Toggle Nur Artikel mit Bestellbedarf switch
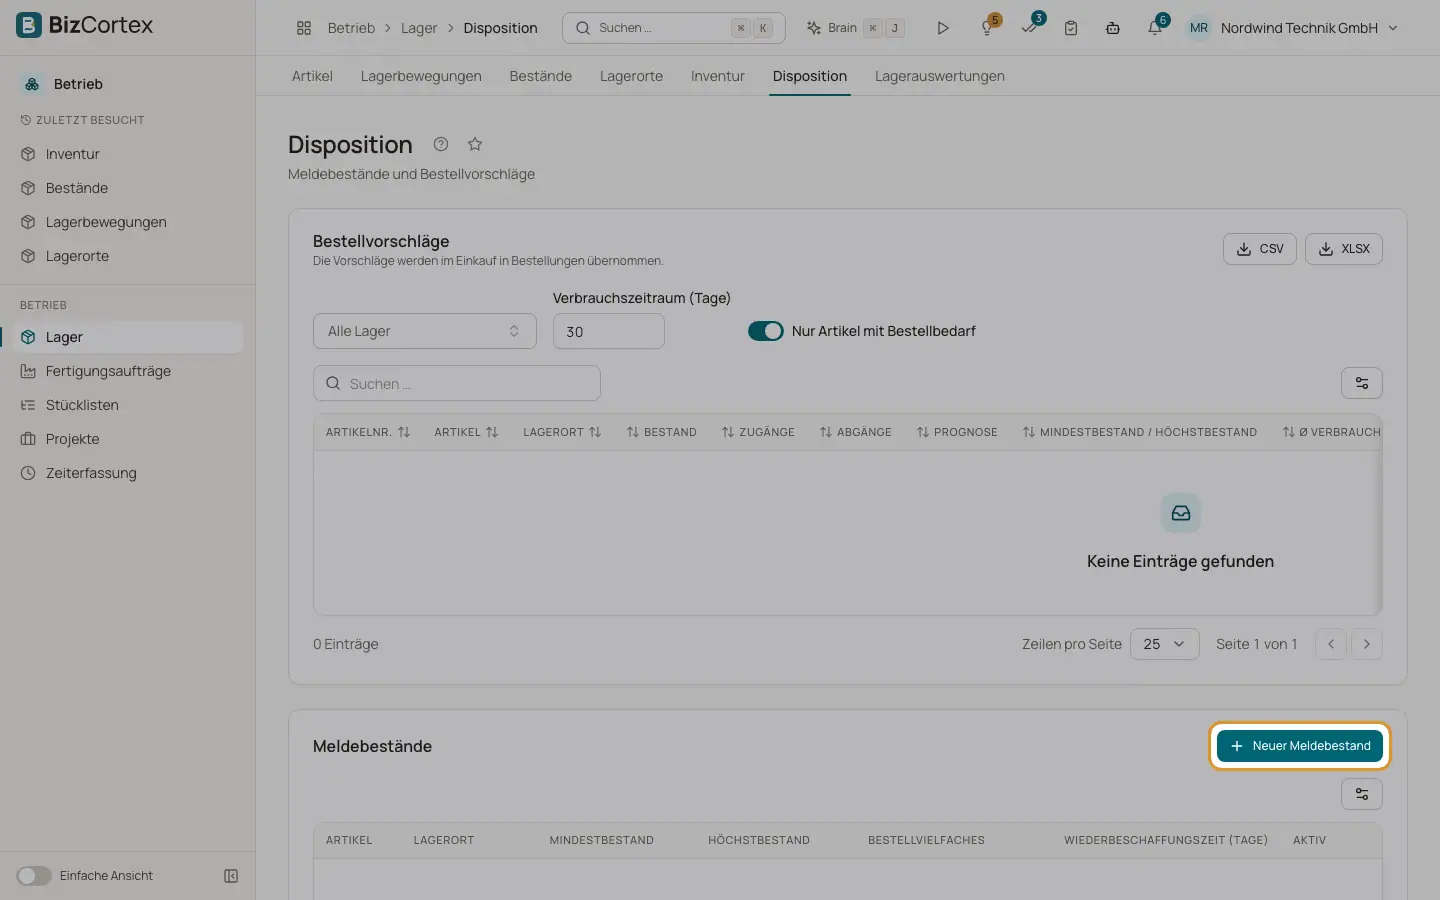The image size is (1440, 900). (766, 331)
